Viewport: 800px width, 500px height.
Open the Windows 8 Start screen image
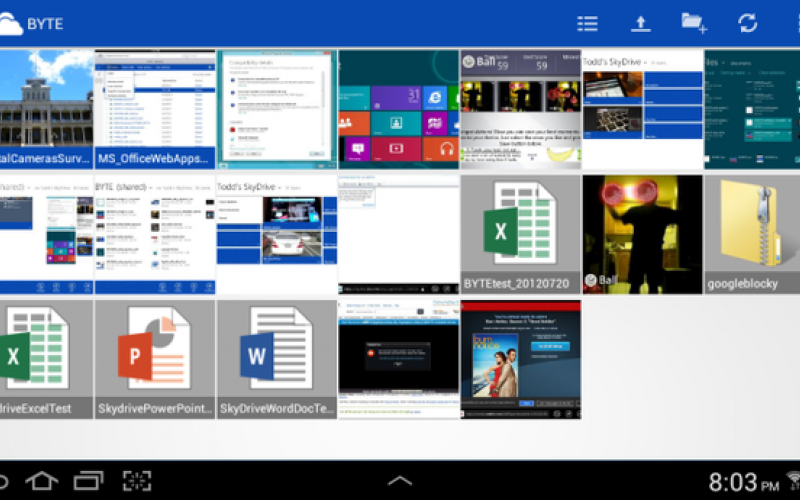(398, 108)
